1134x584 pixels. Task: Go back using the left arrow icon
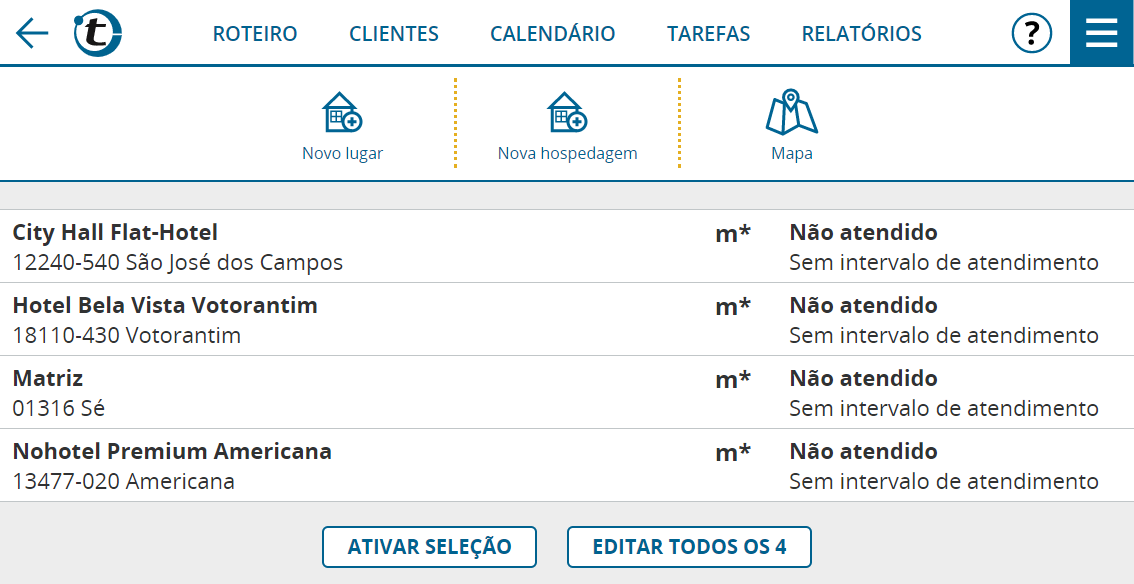[x=32, y=33]
